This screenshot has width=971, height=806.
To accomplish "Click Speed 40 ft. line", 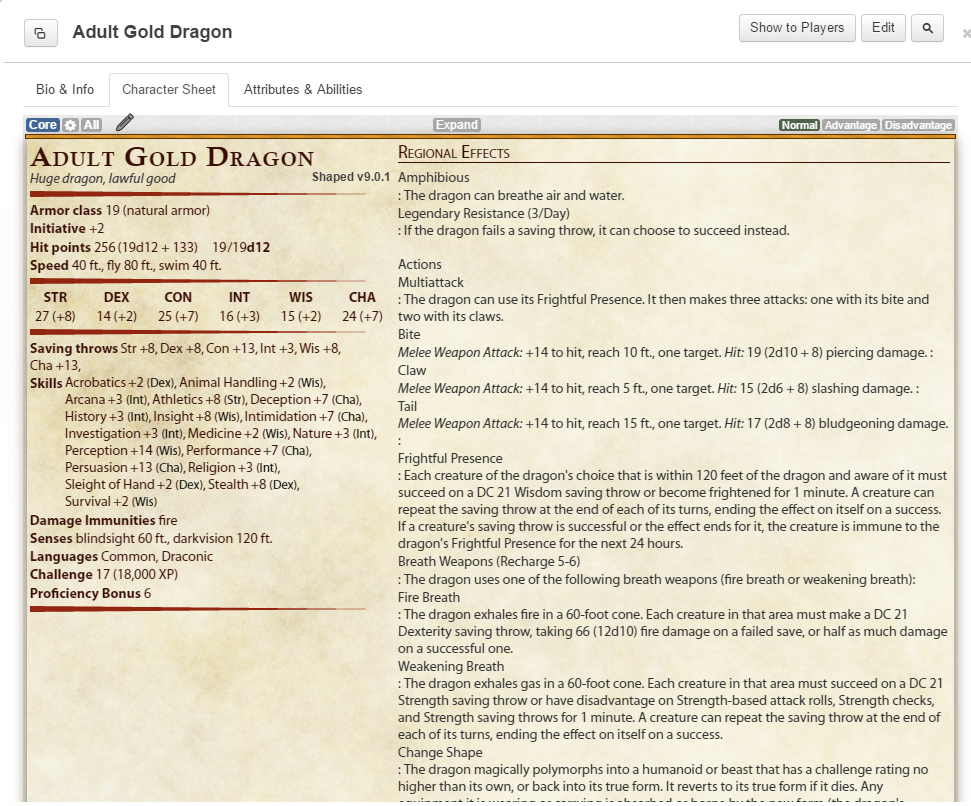I will [x=126, y=266].
